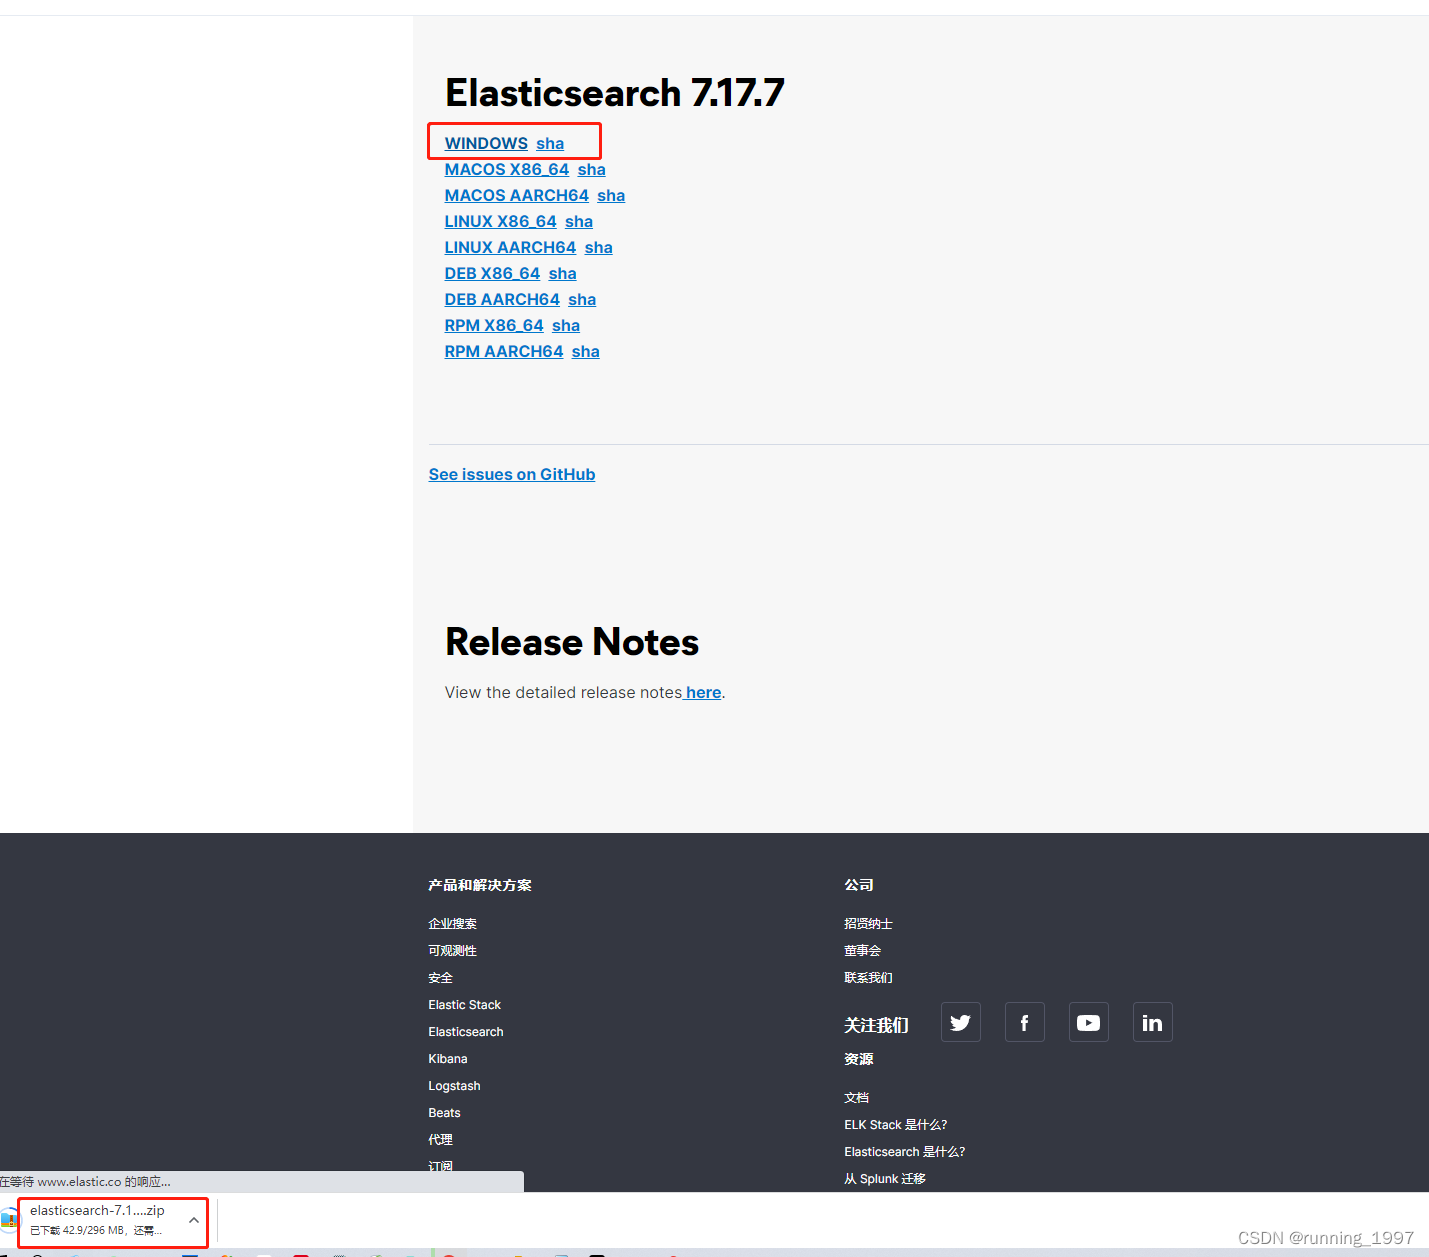1429x1257 pixels.
Task: Open the 文档 documentation link
Action: point(856,1097)
